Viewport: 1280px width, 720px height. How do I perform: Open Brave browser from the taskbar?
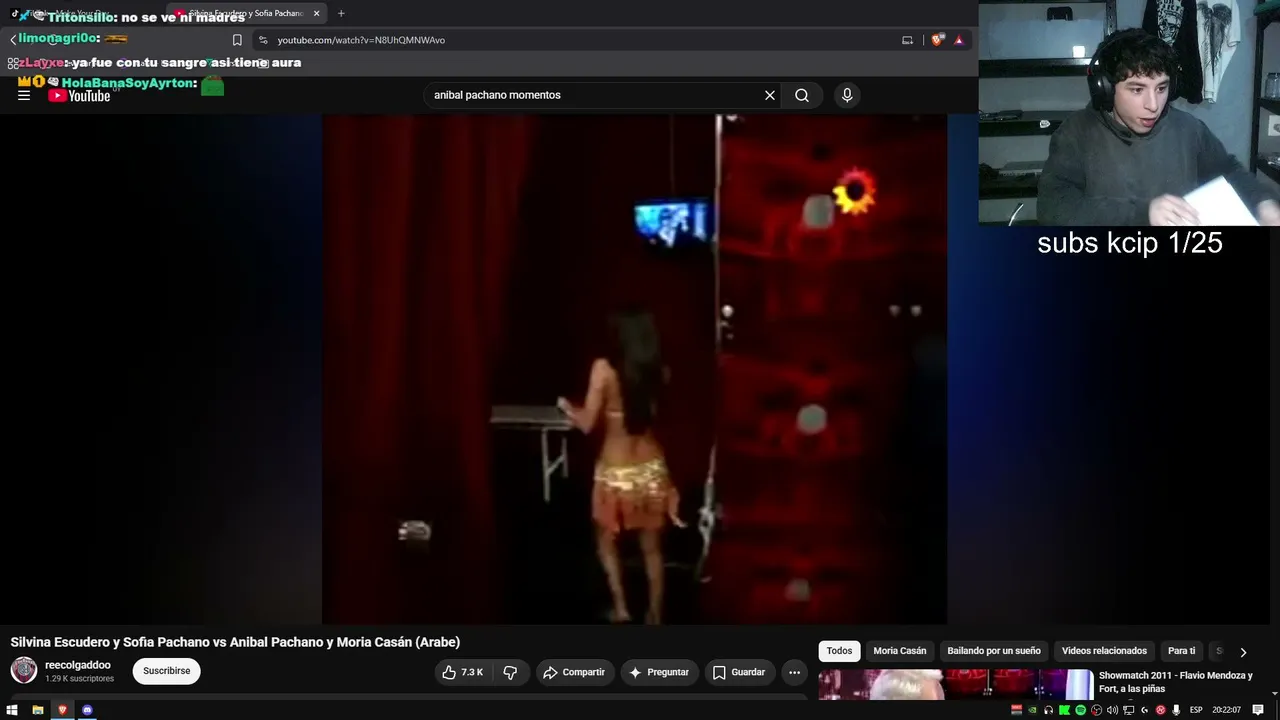63,710
